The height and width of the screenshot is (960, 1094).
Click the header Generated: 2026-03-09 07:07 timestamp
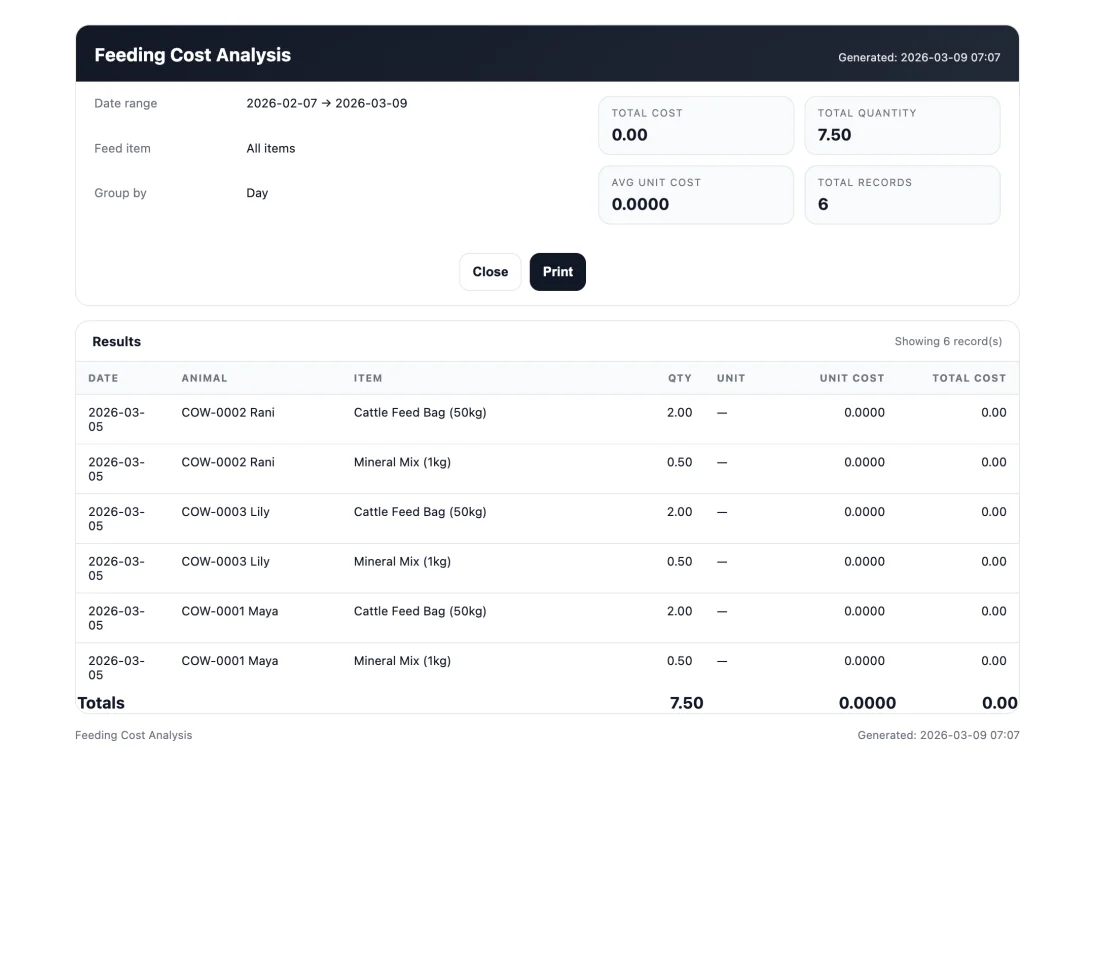coord(919,57)
